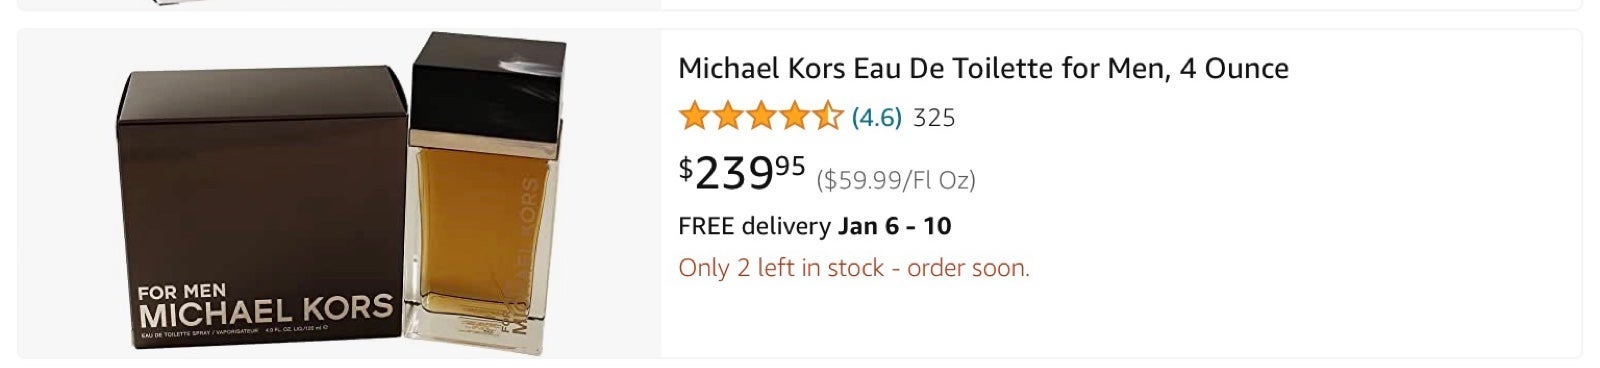Click the half-filled fifth rating star
This screenshot has height=368, width=1600.
coord(826,117)
